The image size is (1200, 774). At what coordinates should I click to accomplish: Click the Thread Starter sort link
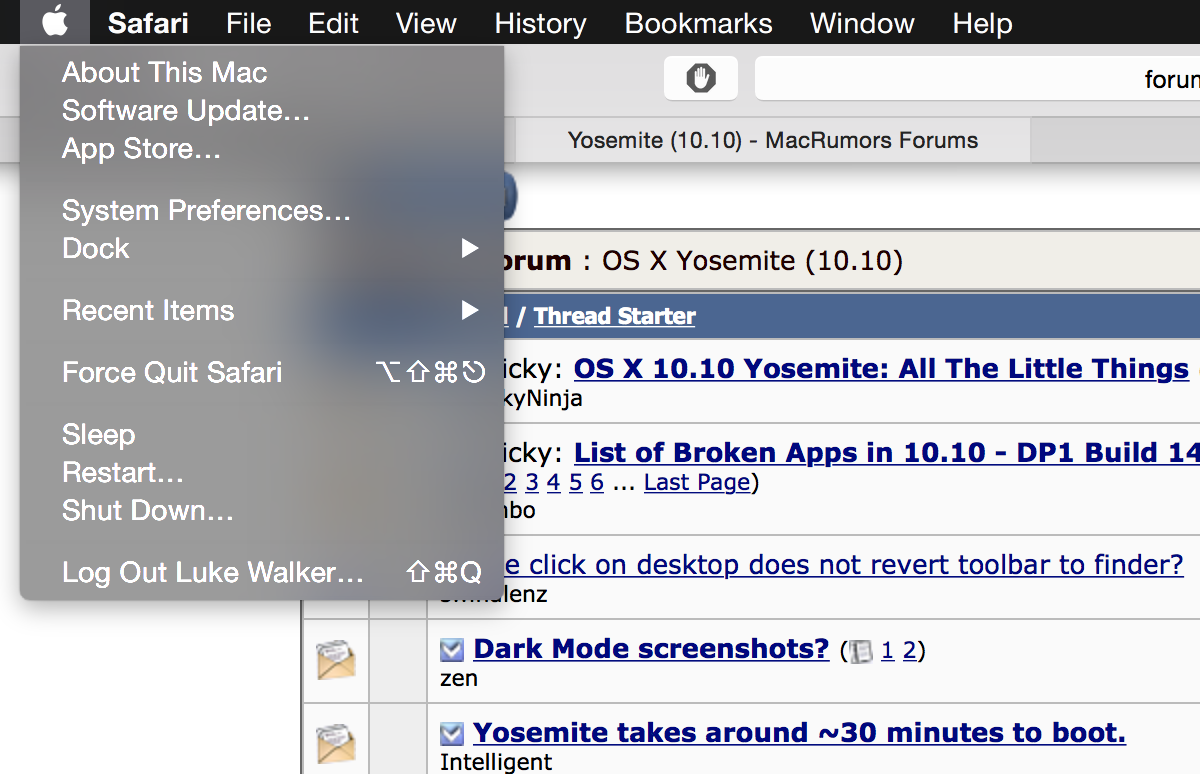615,317
